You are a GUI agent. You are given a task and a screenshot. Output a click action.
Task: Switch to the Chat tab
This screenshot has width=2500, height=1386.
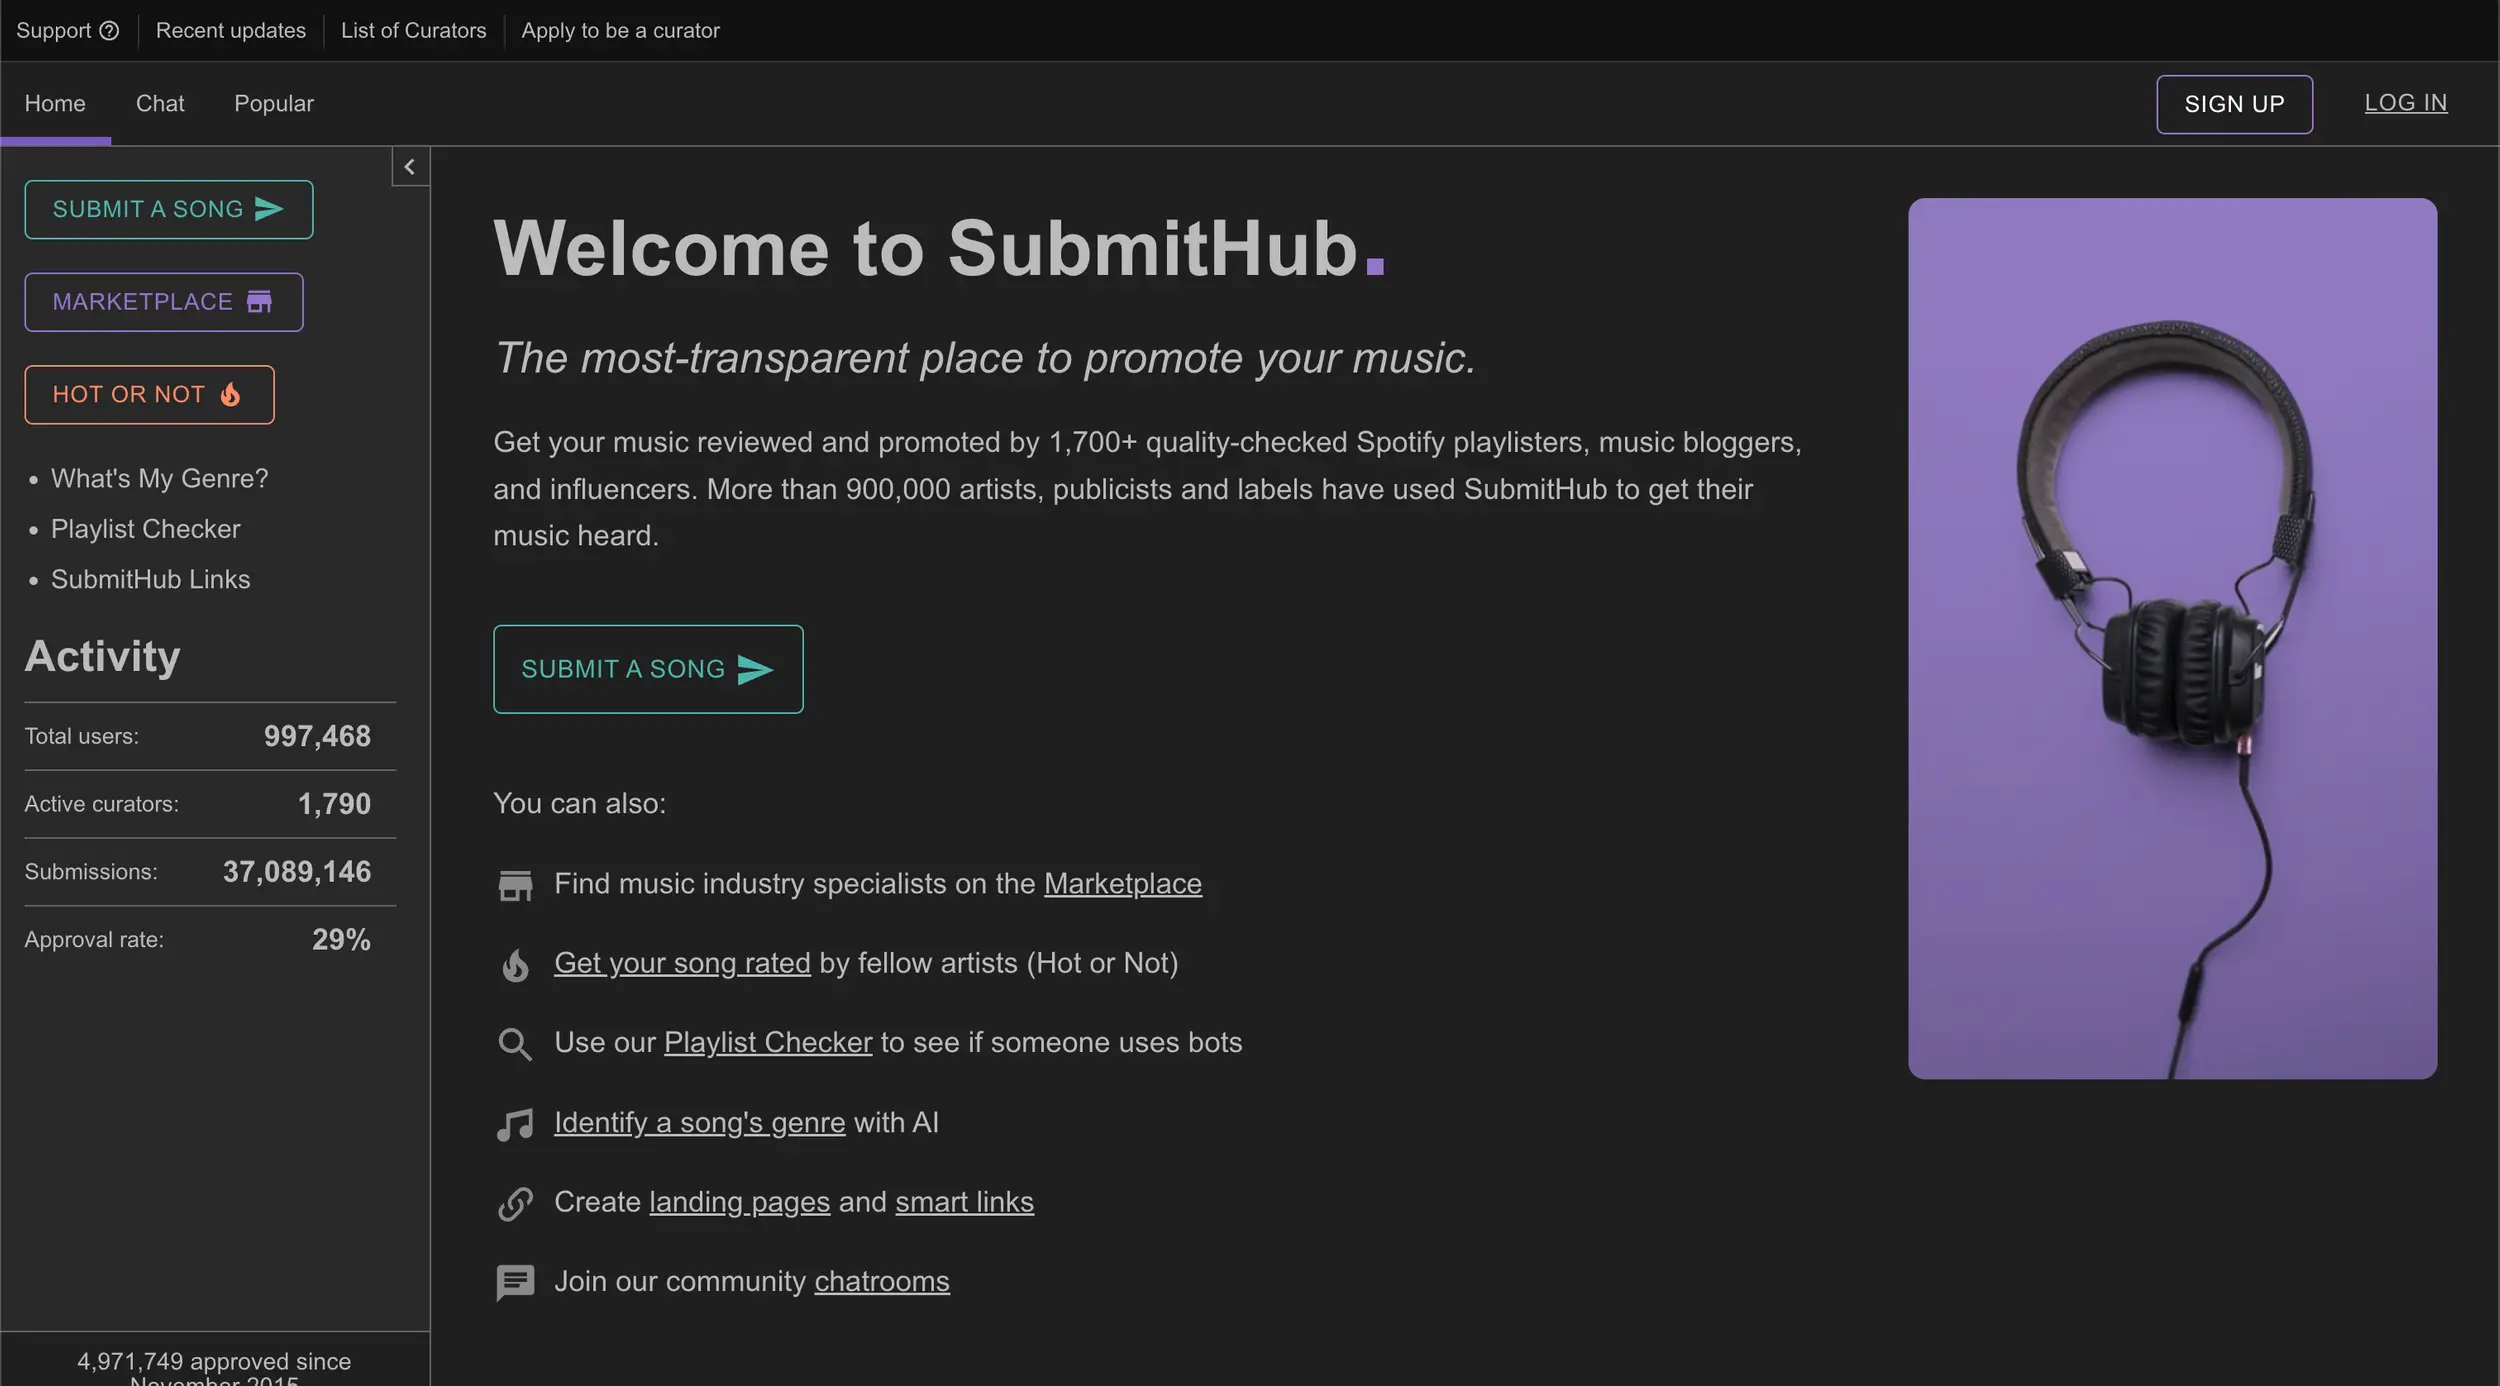160,103
